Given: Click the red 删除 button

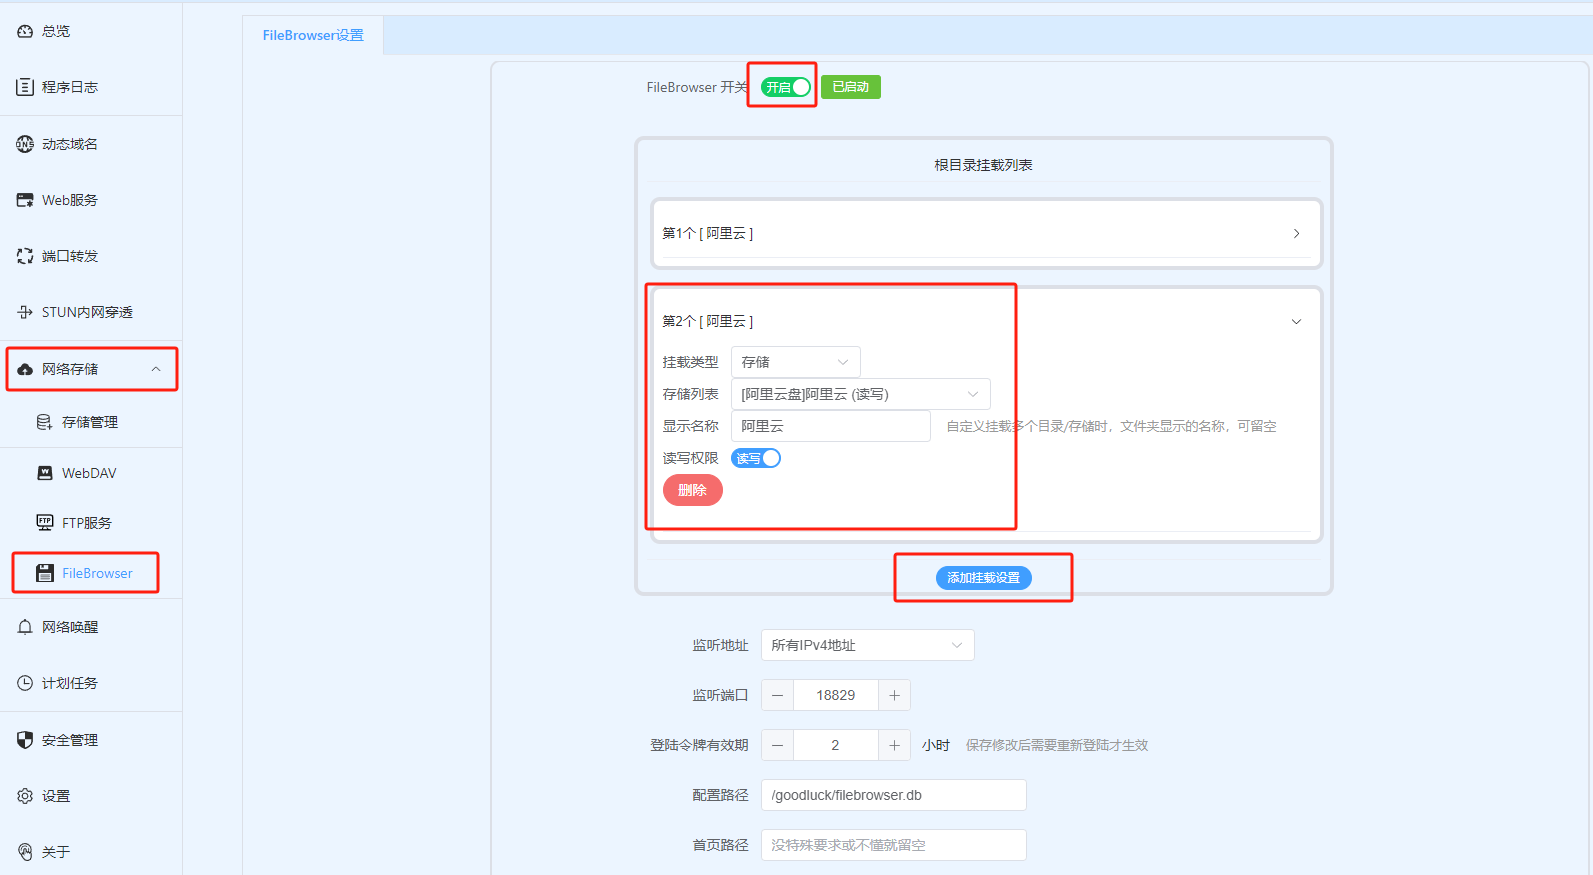Looking at the screenshot, I should point(692,490).
